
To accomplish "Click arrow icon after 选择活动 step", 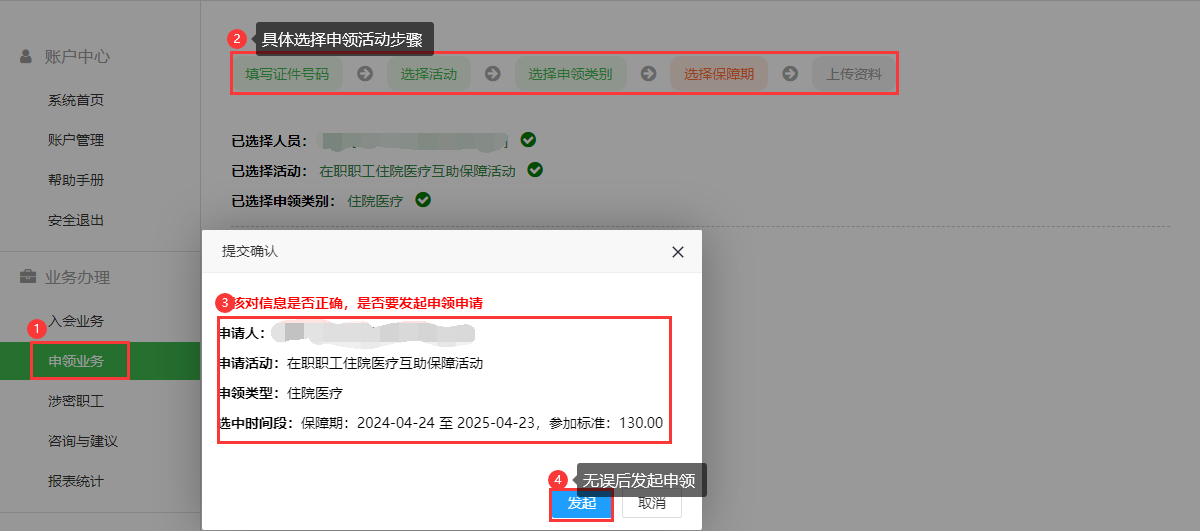I will click(x=492, y=73).
